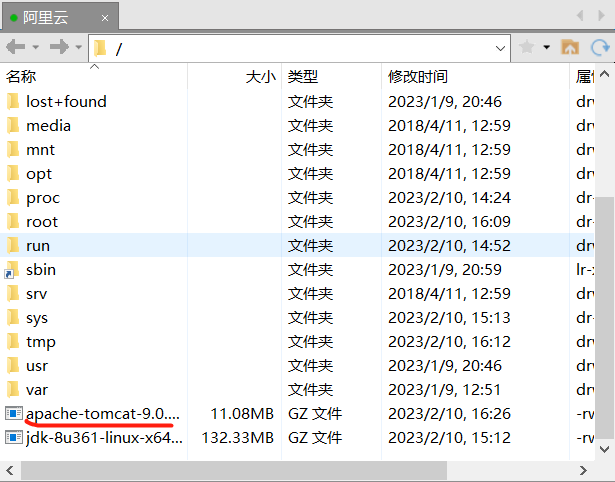Viewport: 615px width, 482px height.
Task: Click the opt folder name
Action: 39,174
